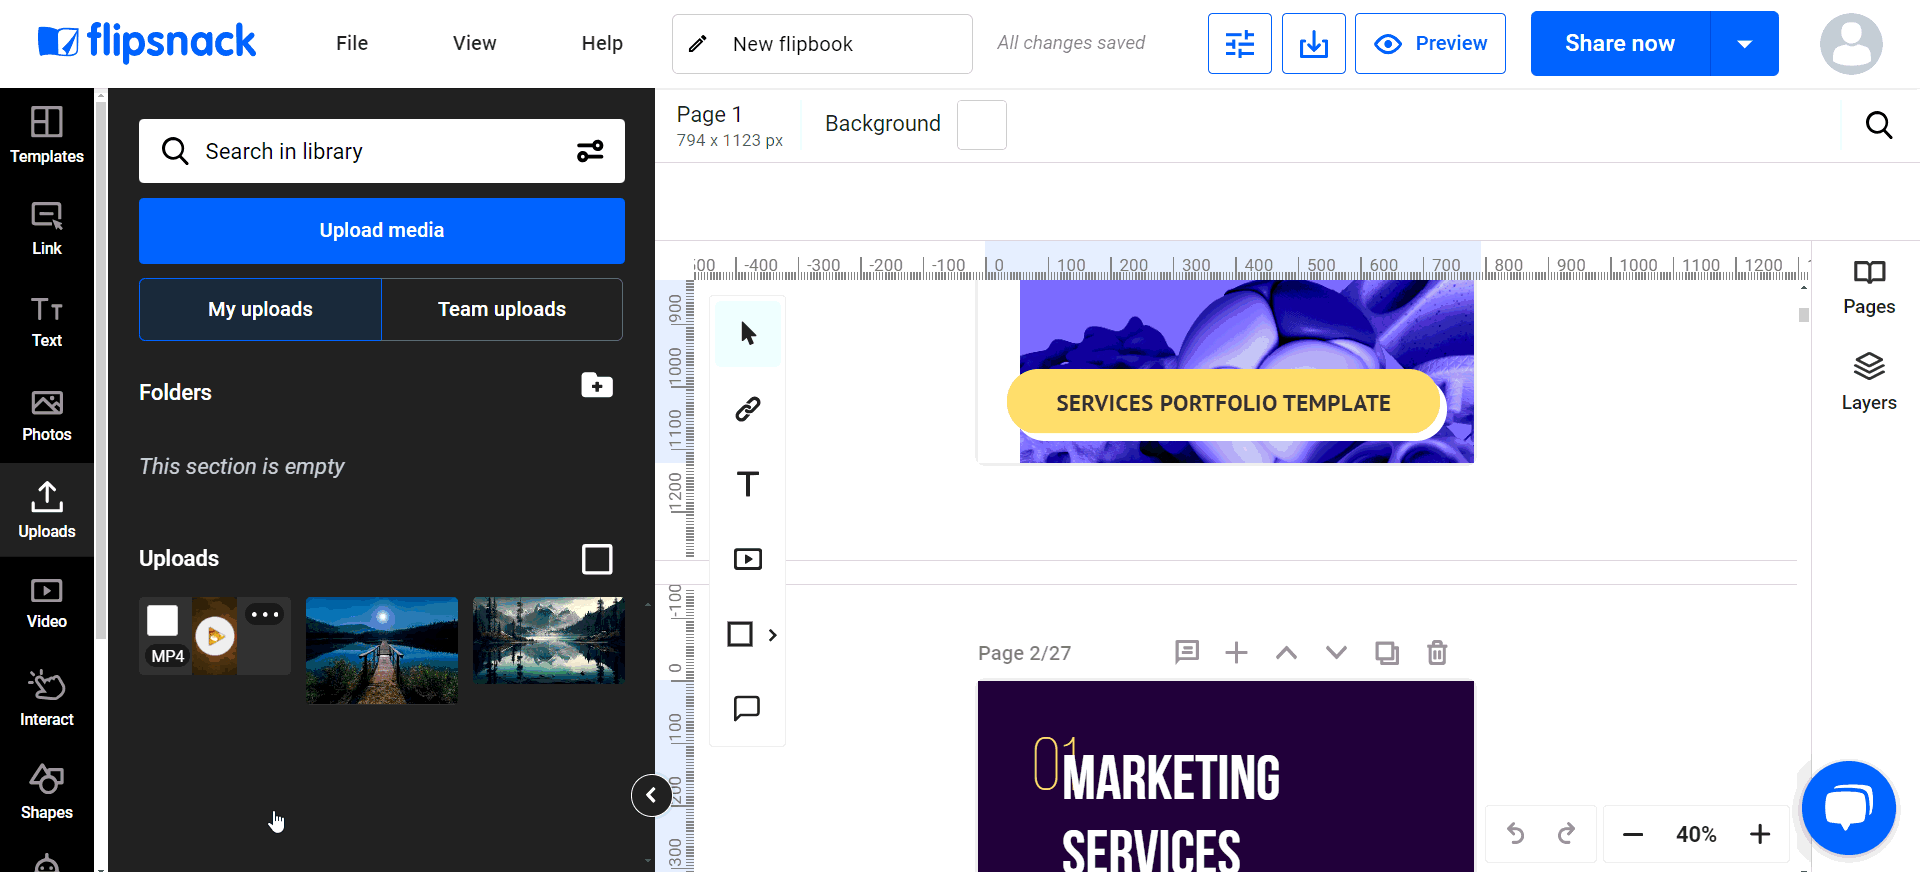Click the create new folder icon
Viewport: 1920px width, 872px height.
(x=597, y=386)
